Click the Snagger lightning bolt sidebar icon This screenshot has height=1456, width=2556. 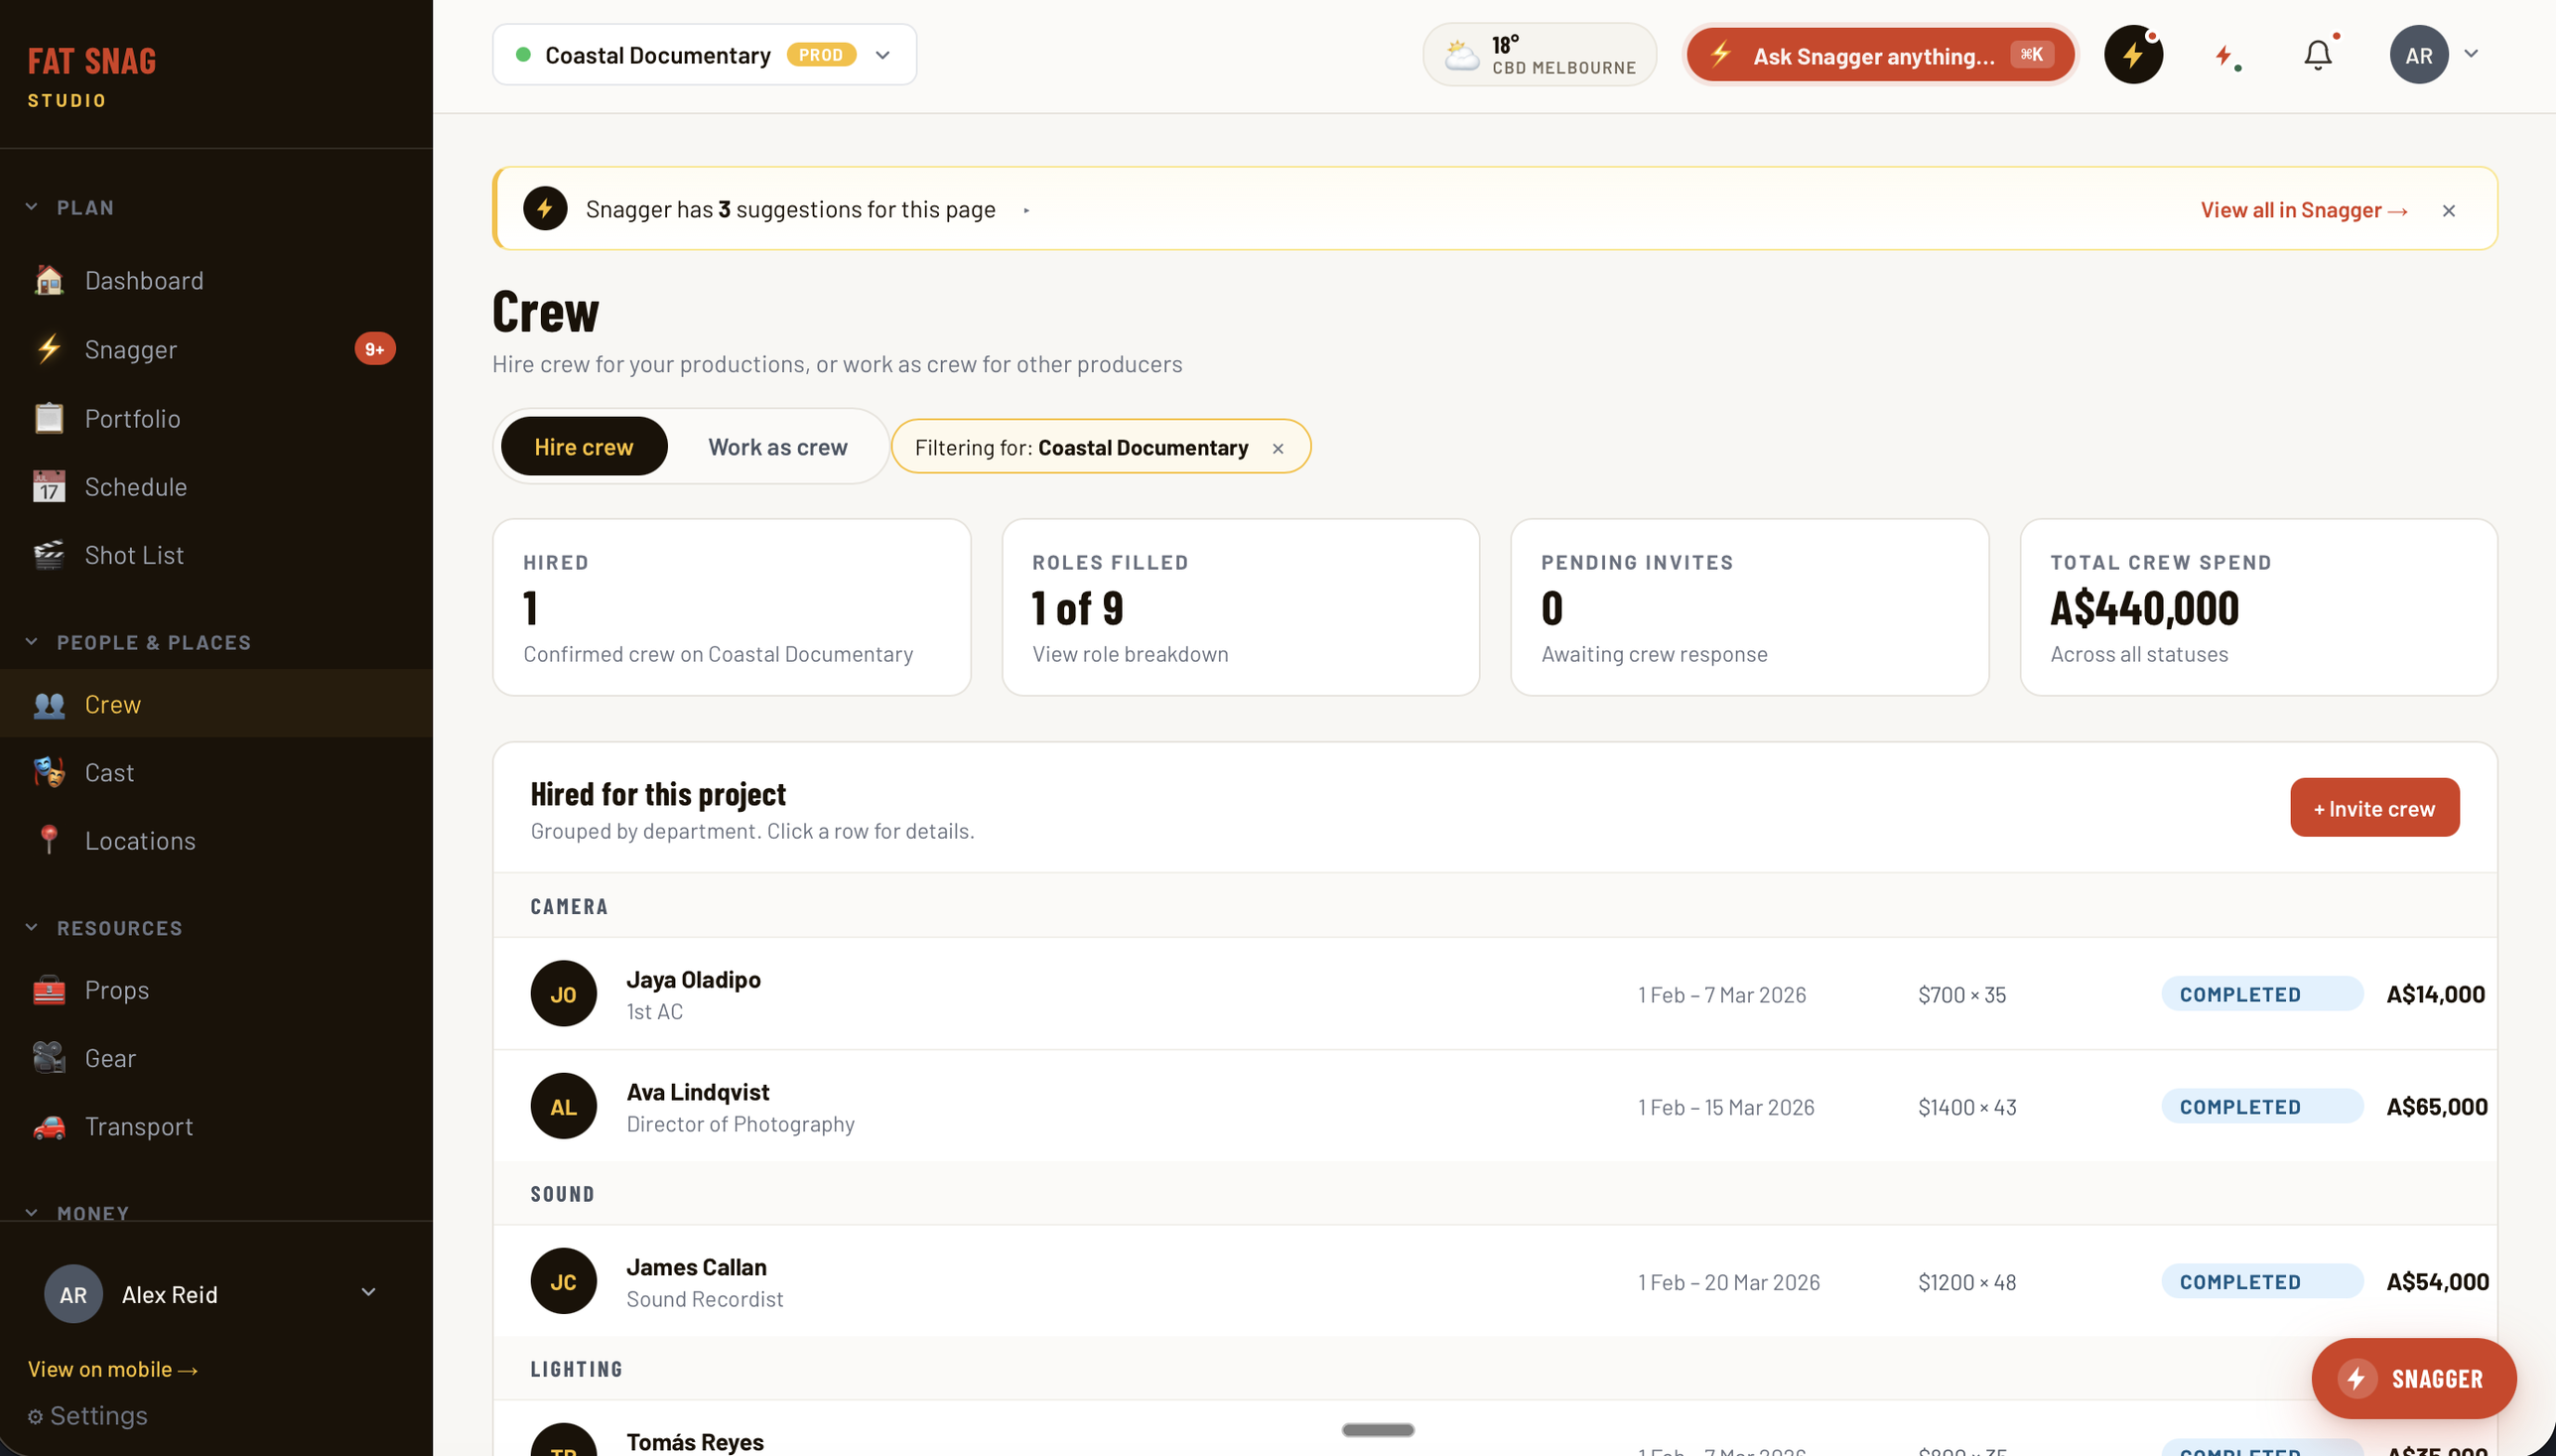49,349
